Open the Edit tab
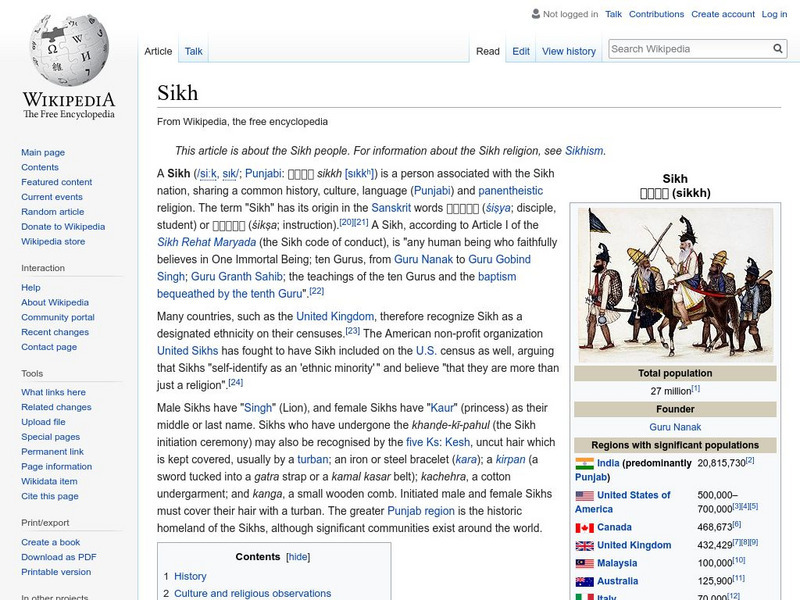 (521, 51)
